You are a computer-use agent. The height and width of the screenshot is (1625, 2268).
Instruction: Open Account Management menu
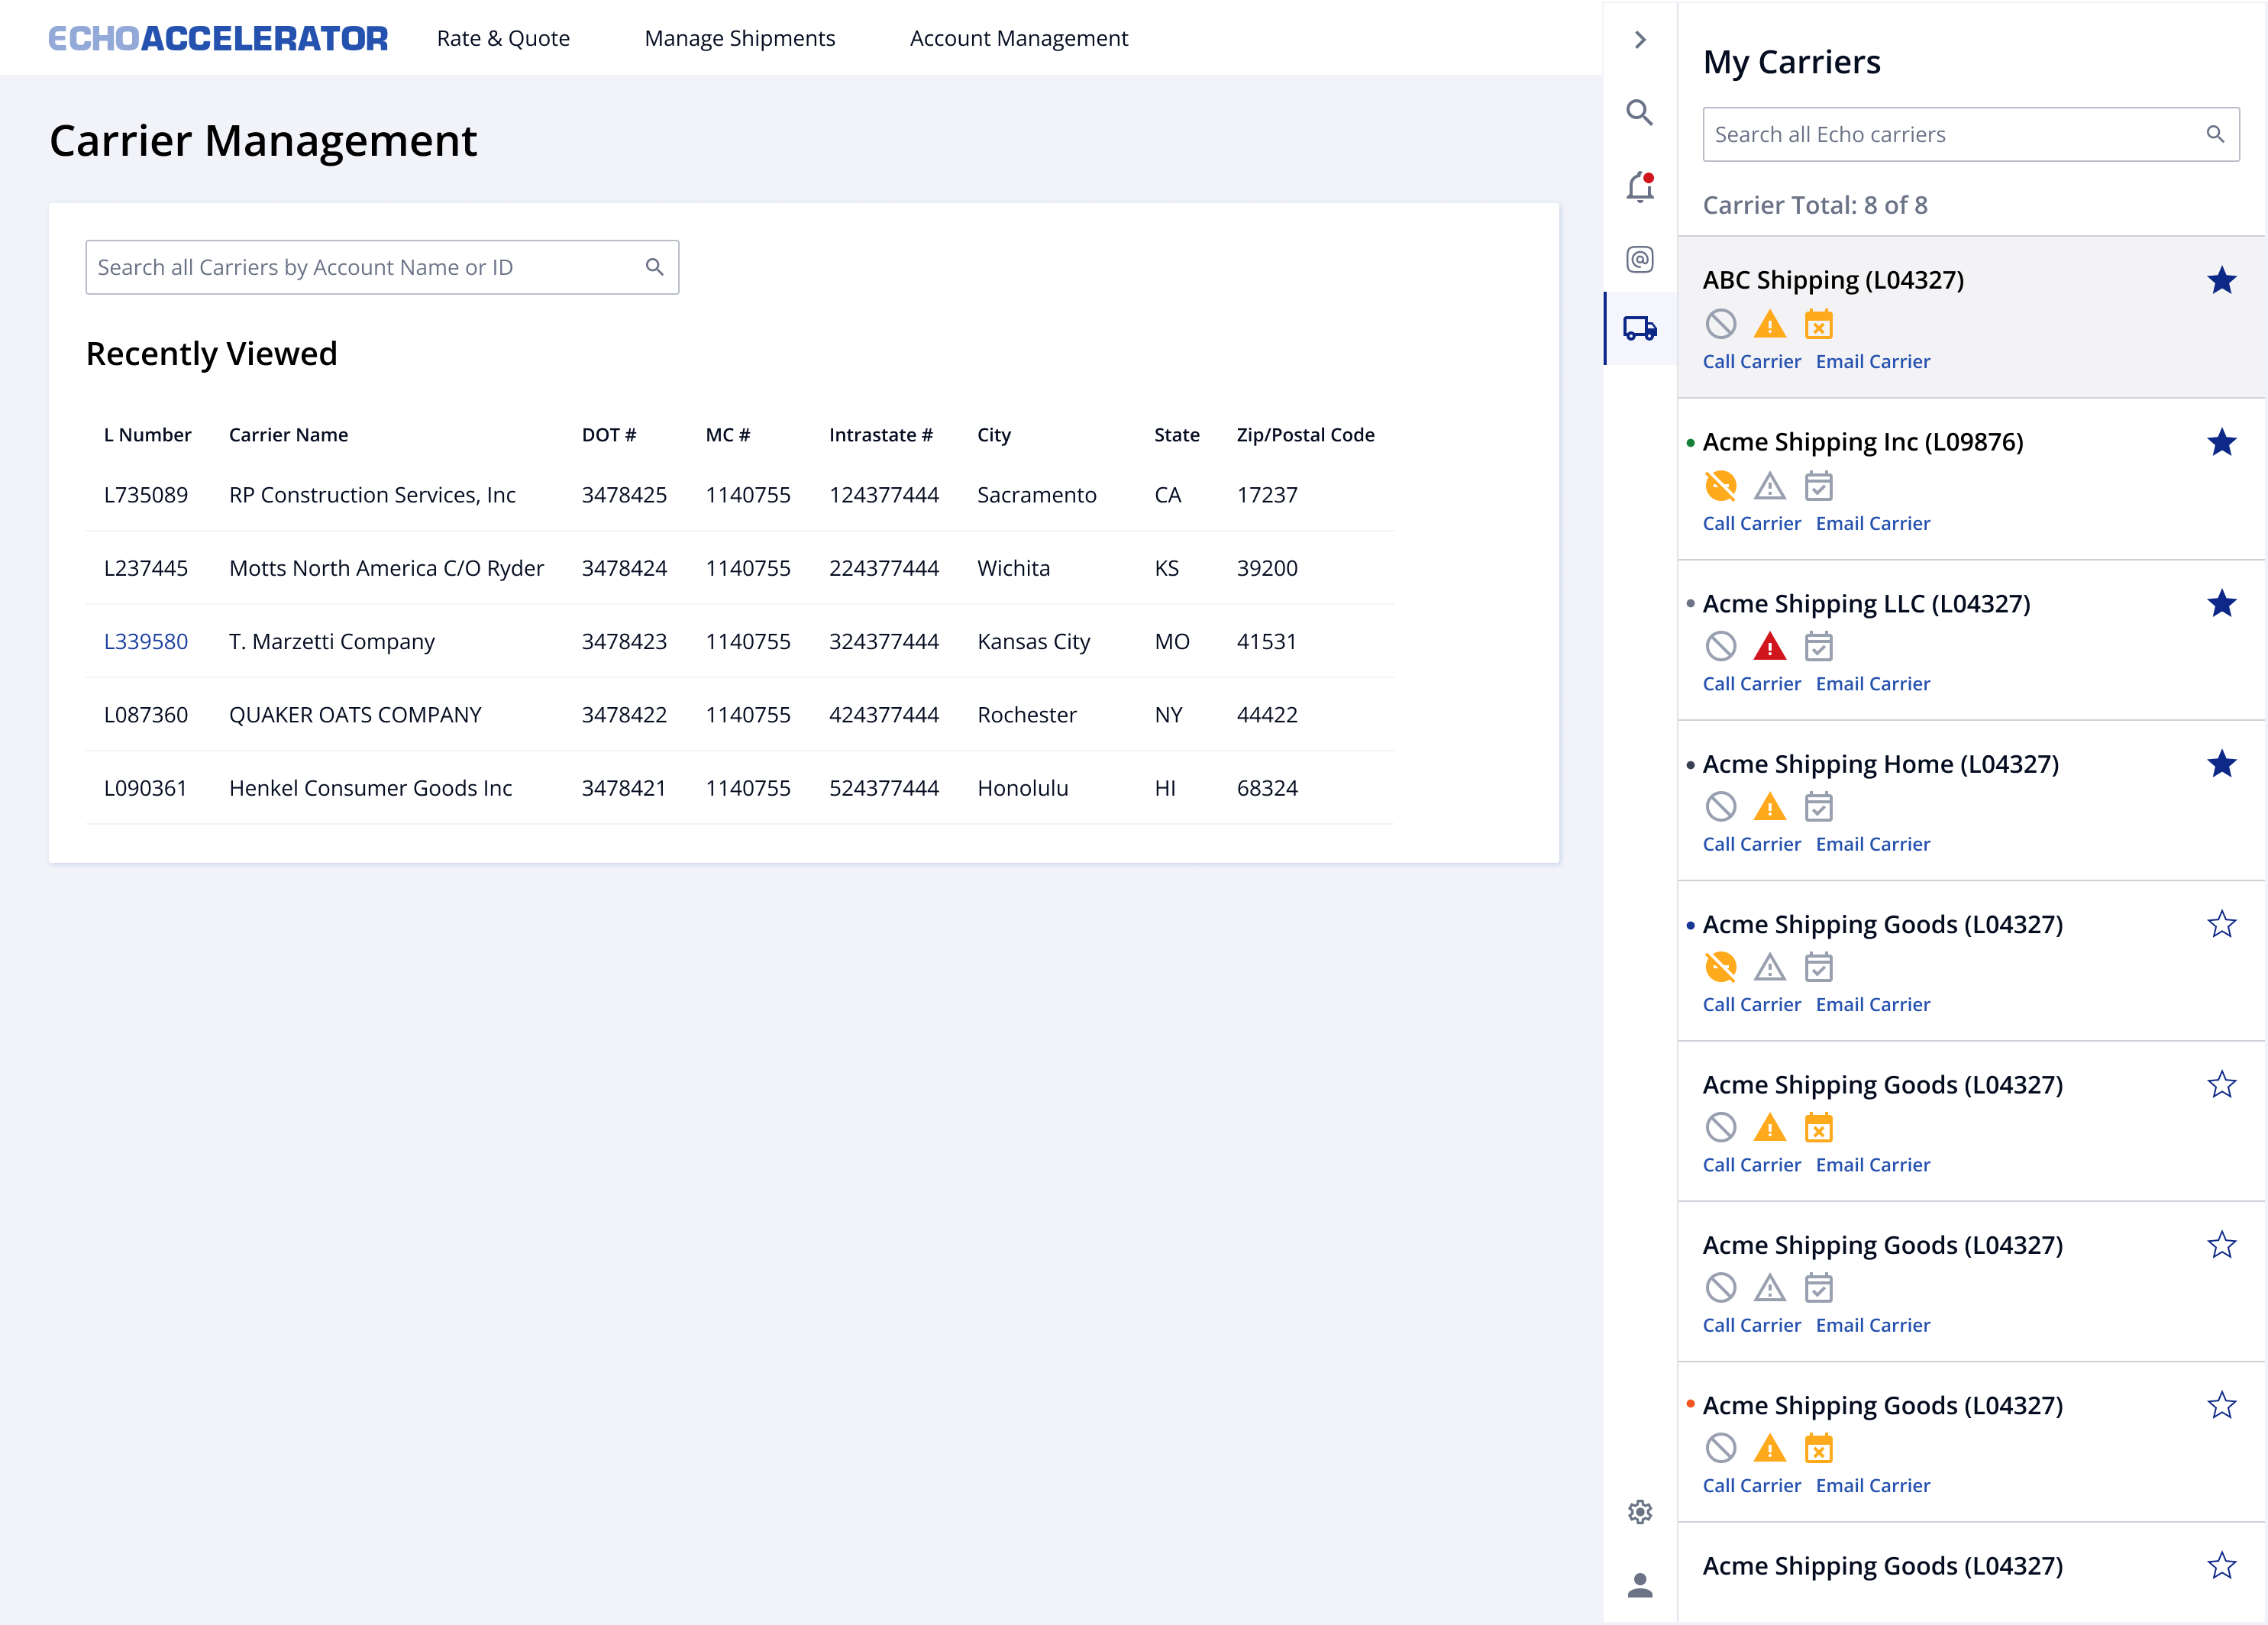[x=1019, y=38]
